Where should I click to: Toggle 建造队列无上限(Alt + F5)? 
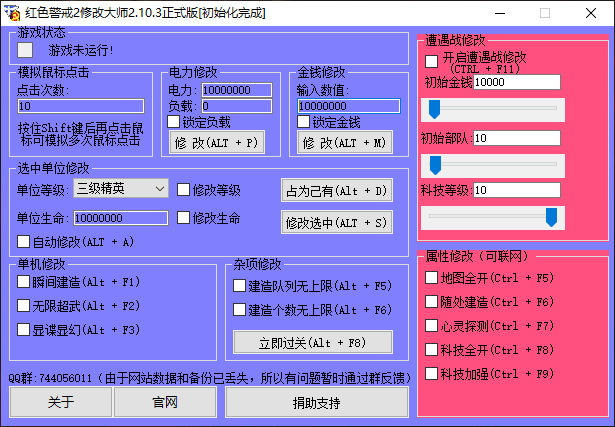tap(239, 286)
